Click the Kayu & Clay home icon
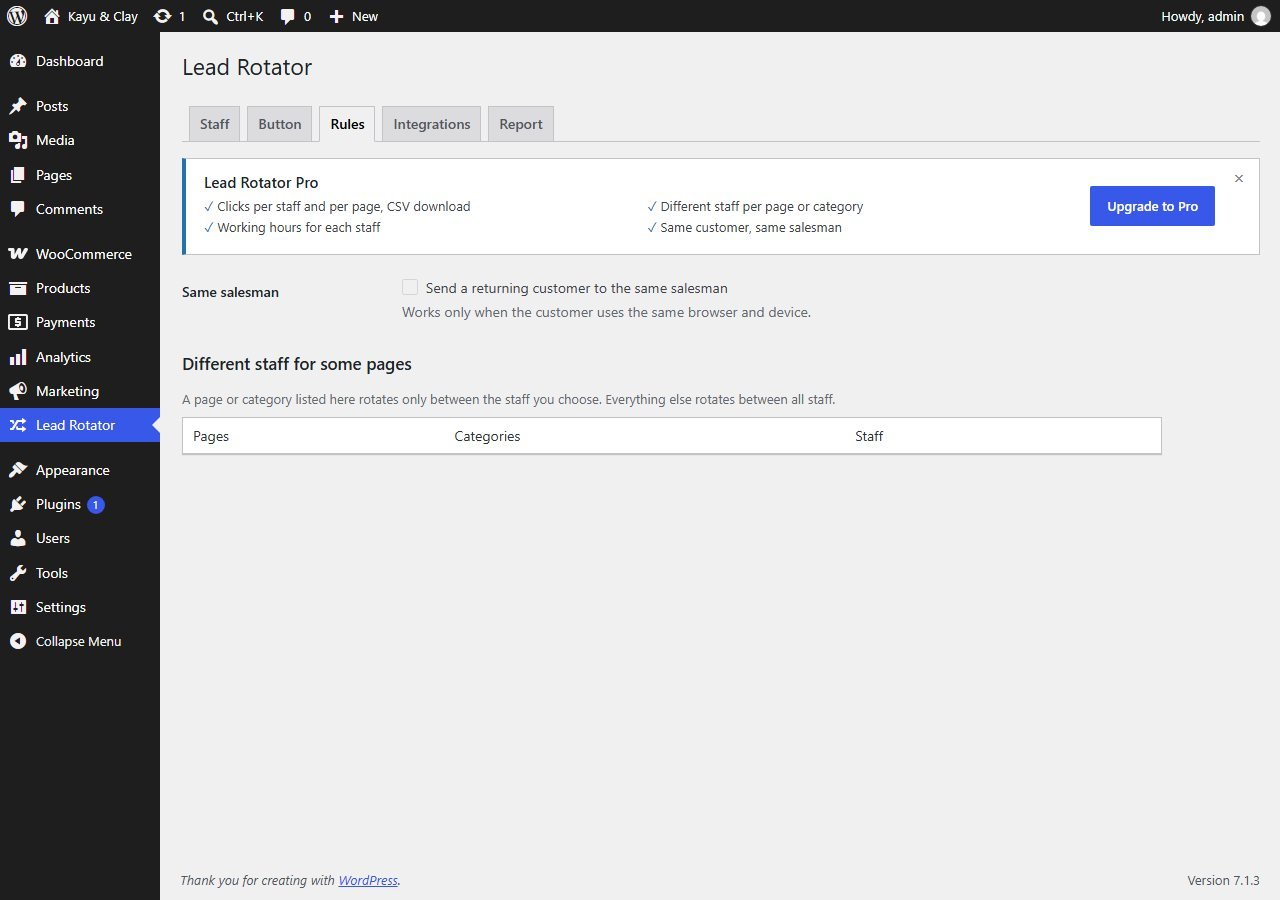 pyautogui.click(x=52, y=16)
